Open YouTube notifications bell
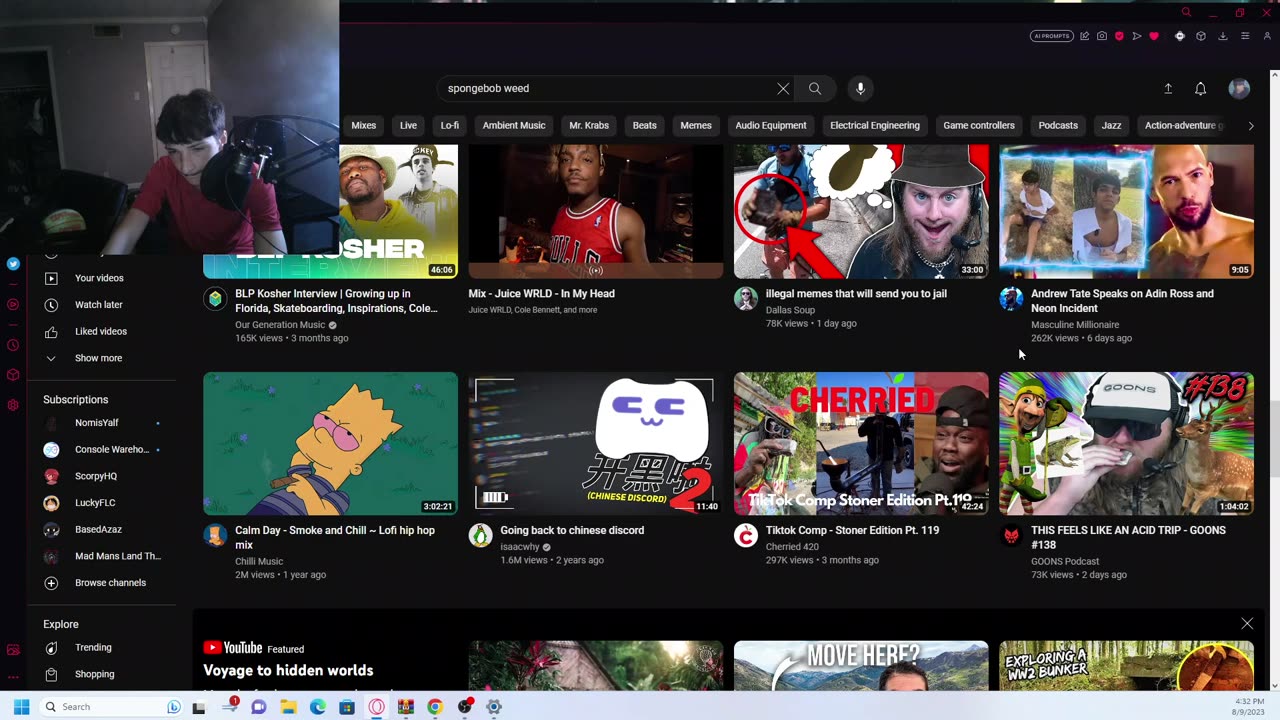1280x720 pixels. pyautogui.click(x=1200, y=88)
